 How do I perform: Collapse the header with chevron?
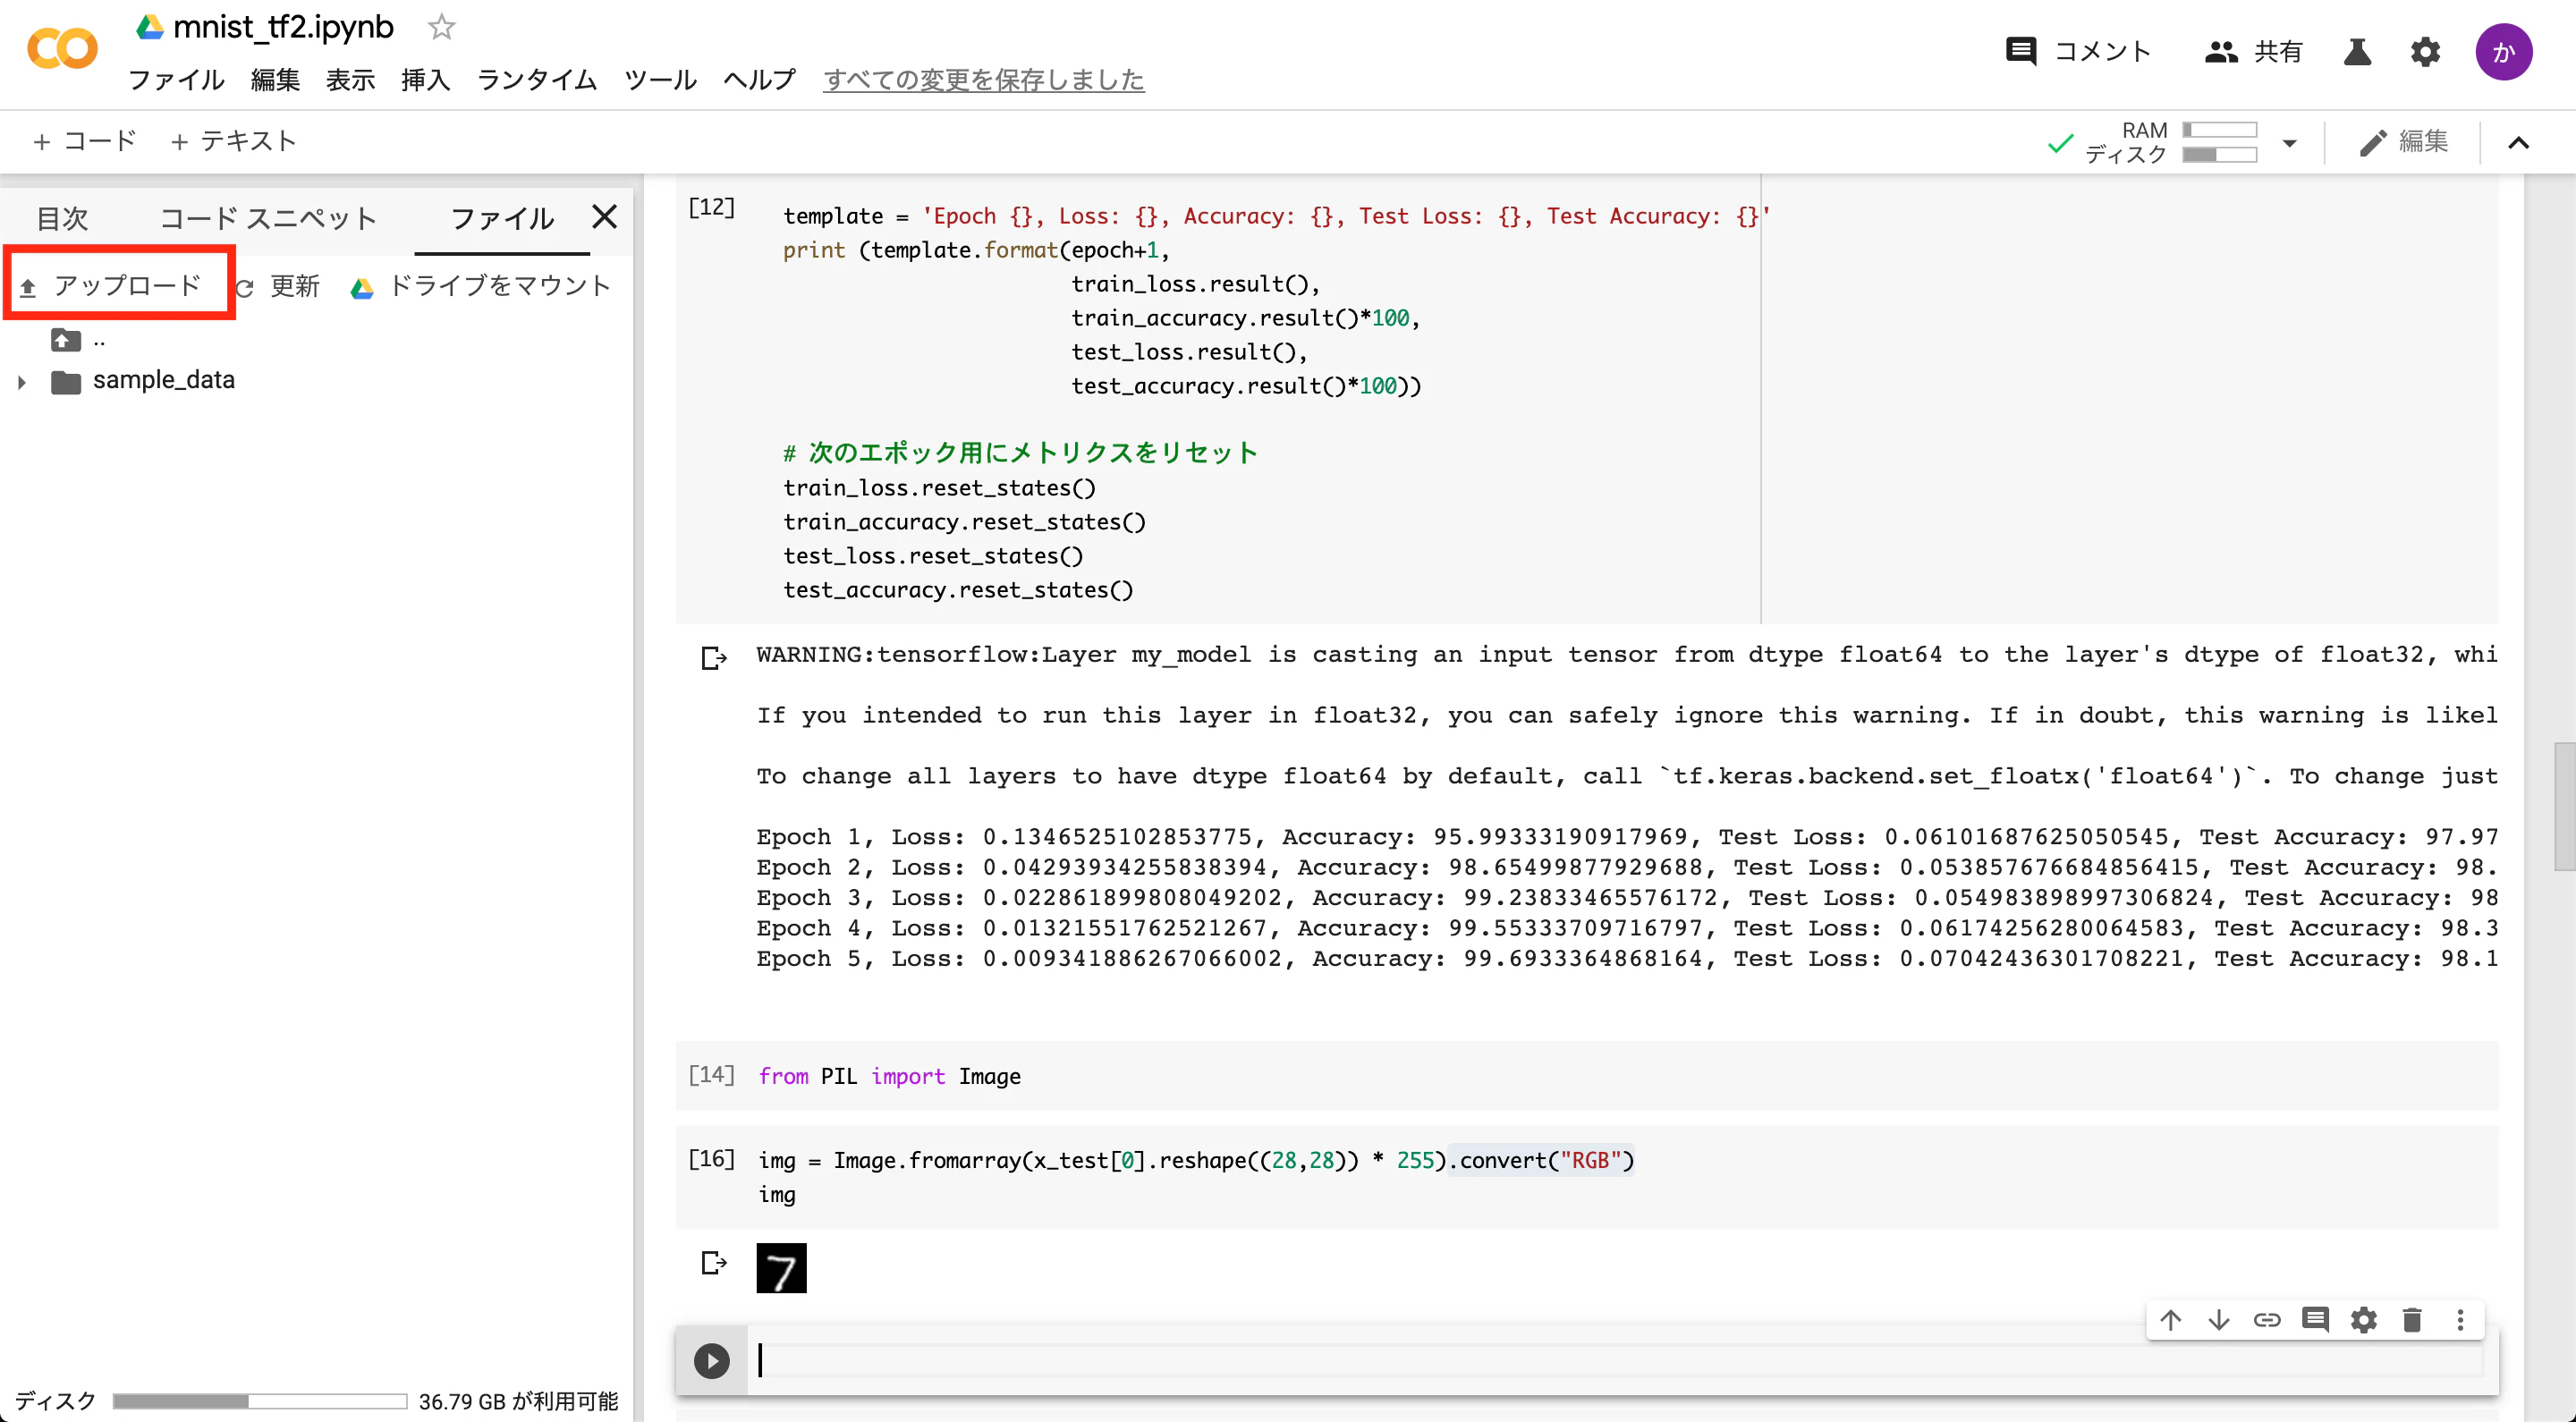pos(2518,143)
